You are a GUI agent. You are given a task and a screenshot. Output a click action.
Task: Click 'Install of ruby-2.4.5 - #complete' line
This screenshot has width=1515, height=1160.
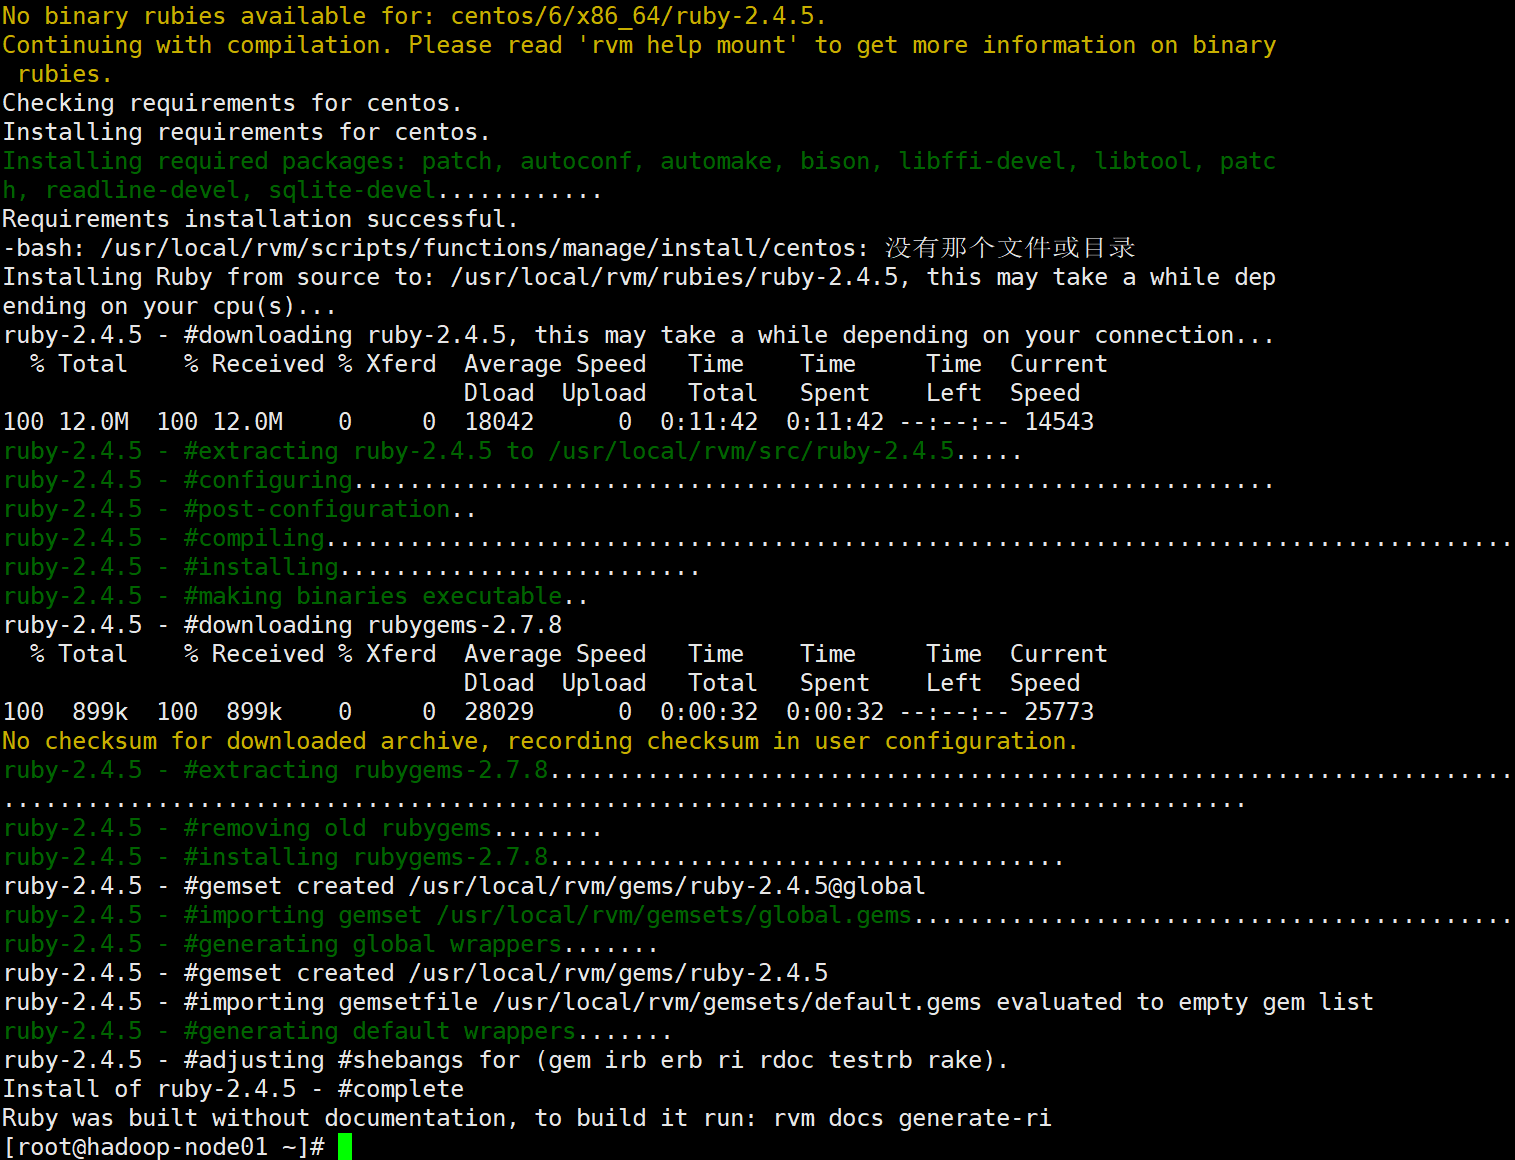233,1088
